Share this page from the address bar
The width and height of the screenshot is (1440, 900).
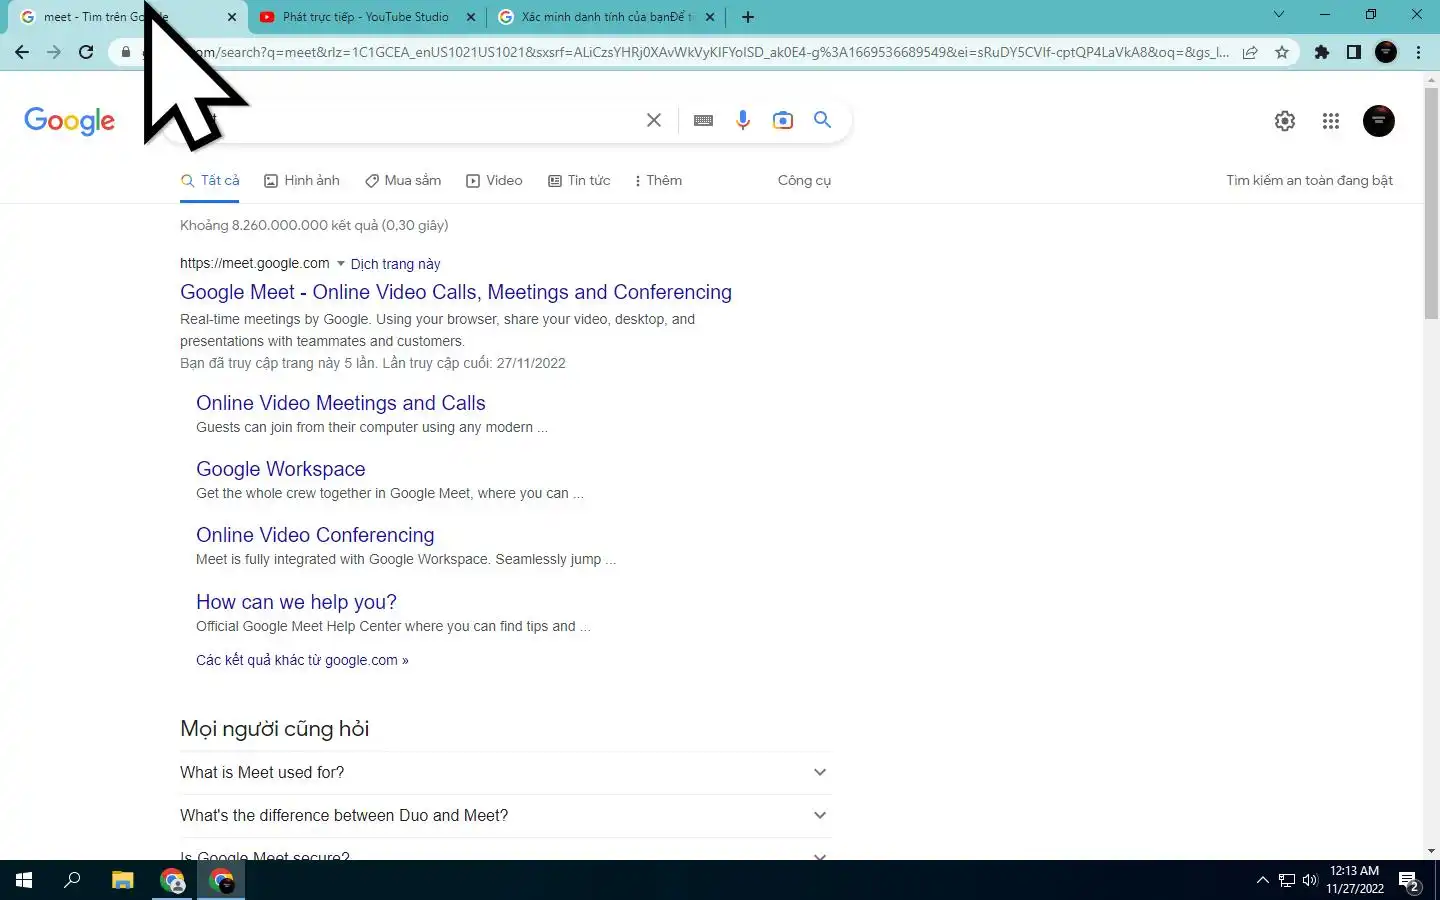click(x=1250, y=52)
